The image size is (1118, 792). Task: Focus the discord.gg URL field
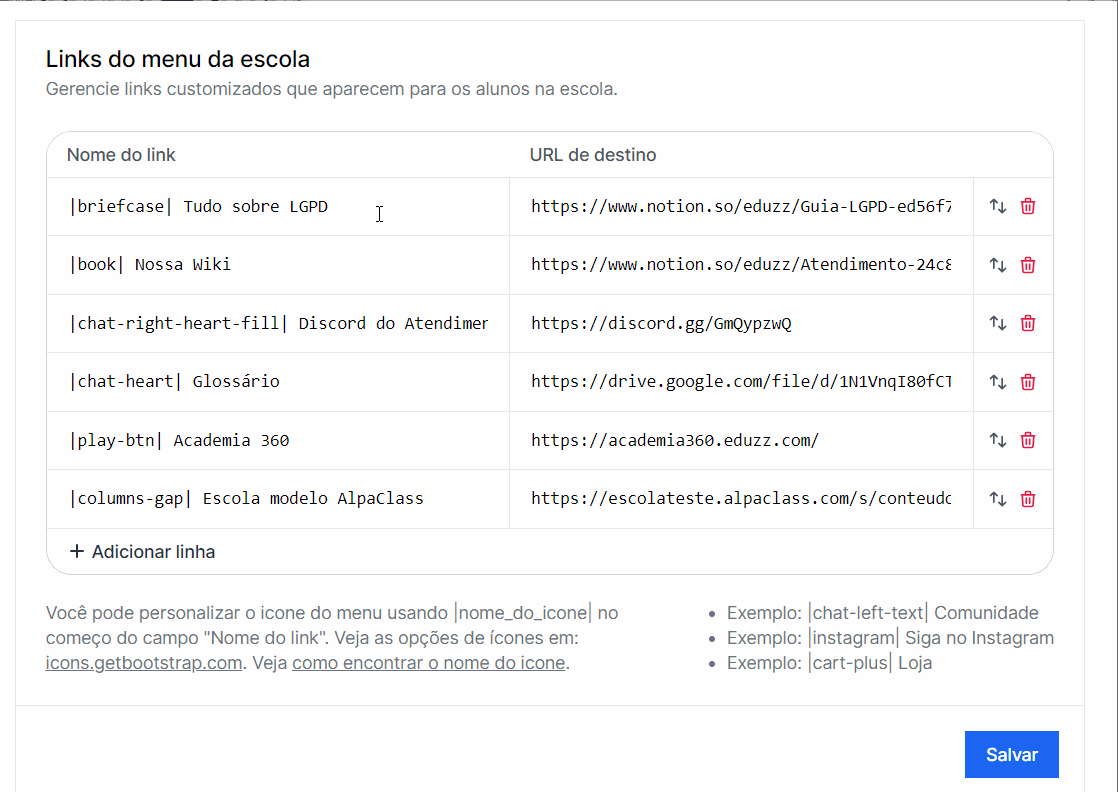click(740, 323)
